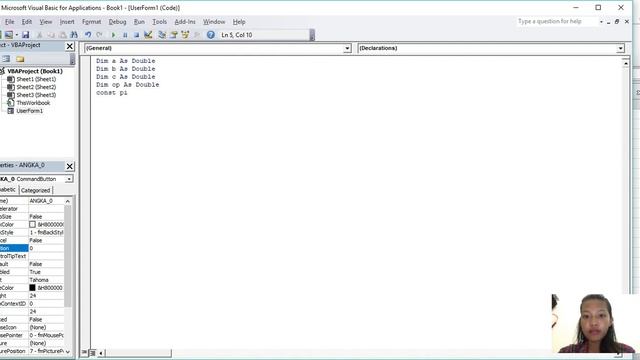Screen dimensions: 640x360
Task: Click the Enabled True property value
Action: (46, 272)
